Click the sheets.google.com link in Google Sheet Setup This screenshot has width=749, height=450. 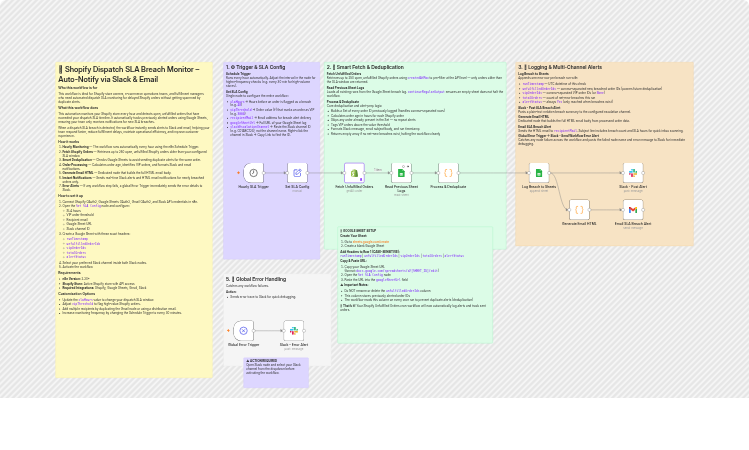click(x=371, y=242)
